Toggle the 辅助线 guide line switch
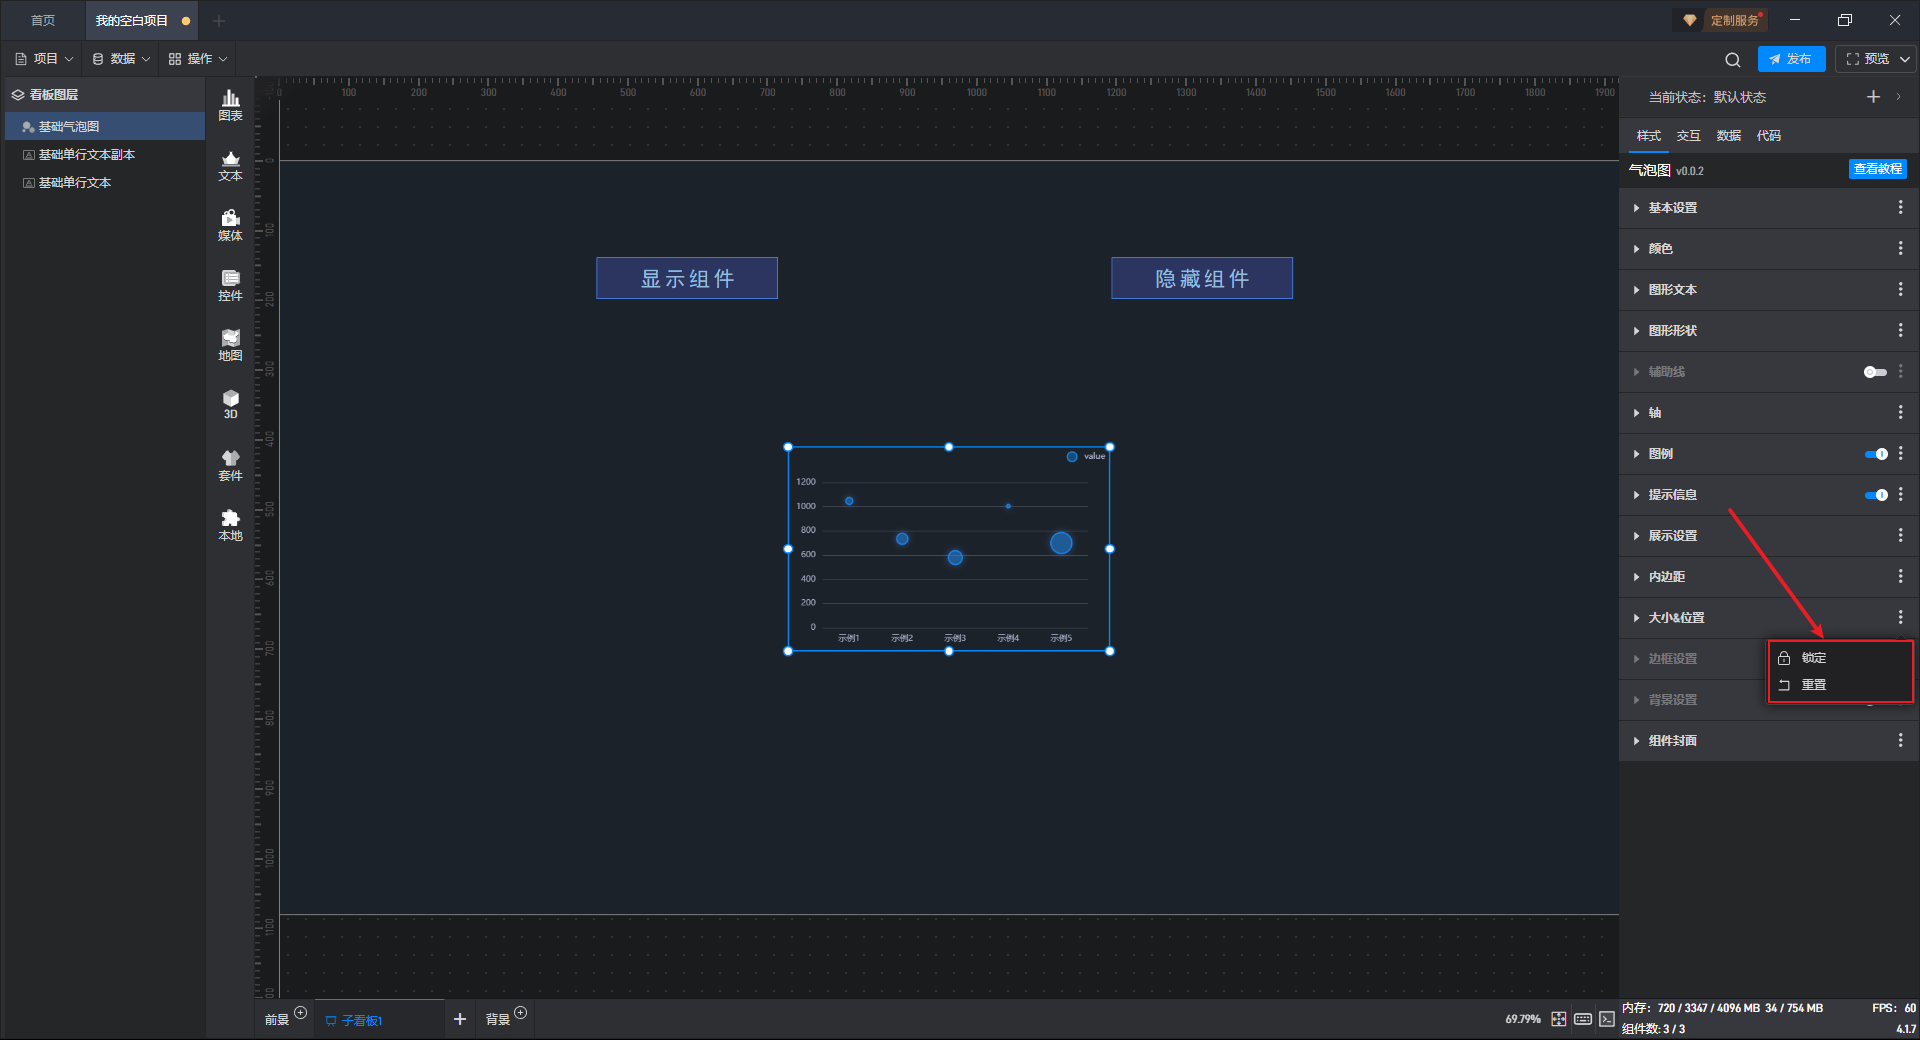This screenshot has height=1040, width=1920. click(x=1875, y=372)
